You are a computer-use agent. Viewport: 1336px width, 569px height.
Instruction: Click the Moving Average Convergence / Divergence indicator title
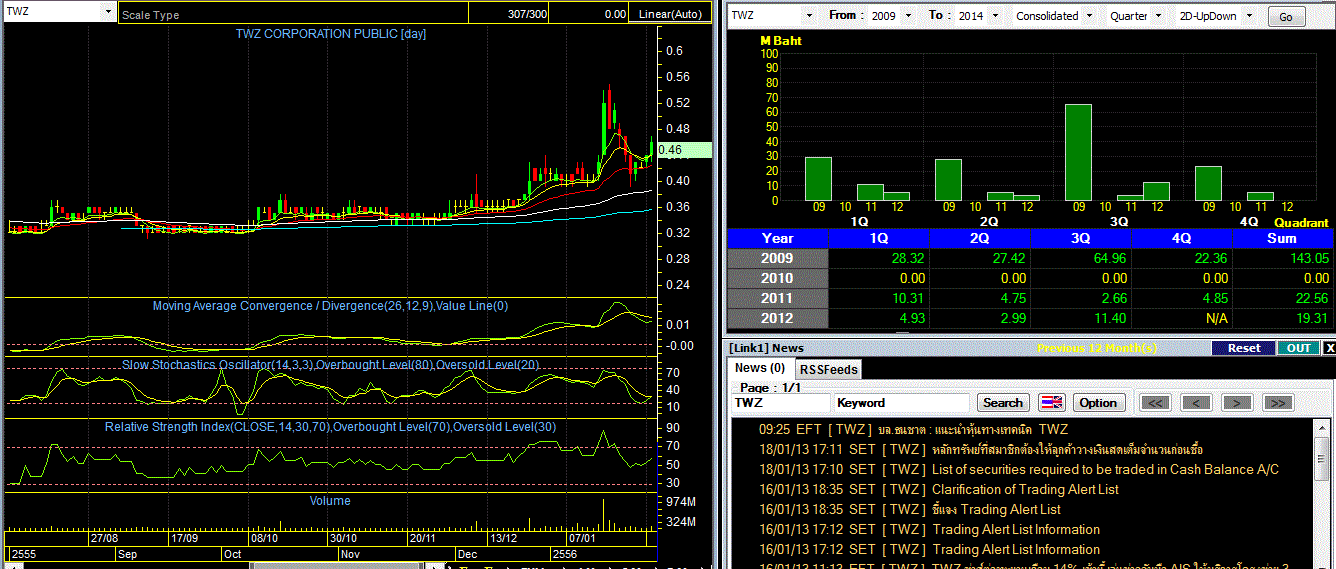point(330,306)
